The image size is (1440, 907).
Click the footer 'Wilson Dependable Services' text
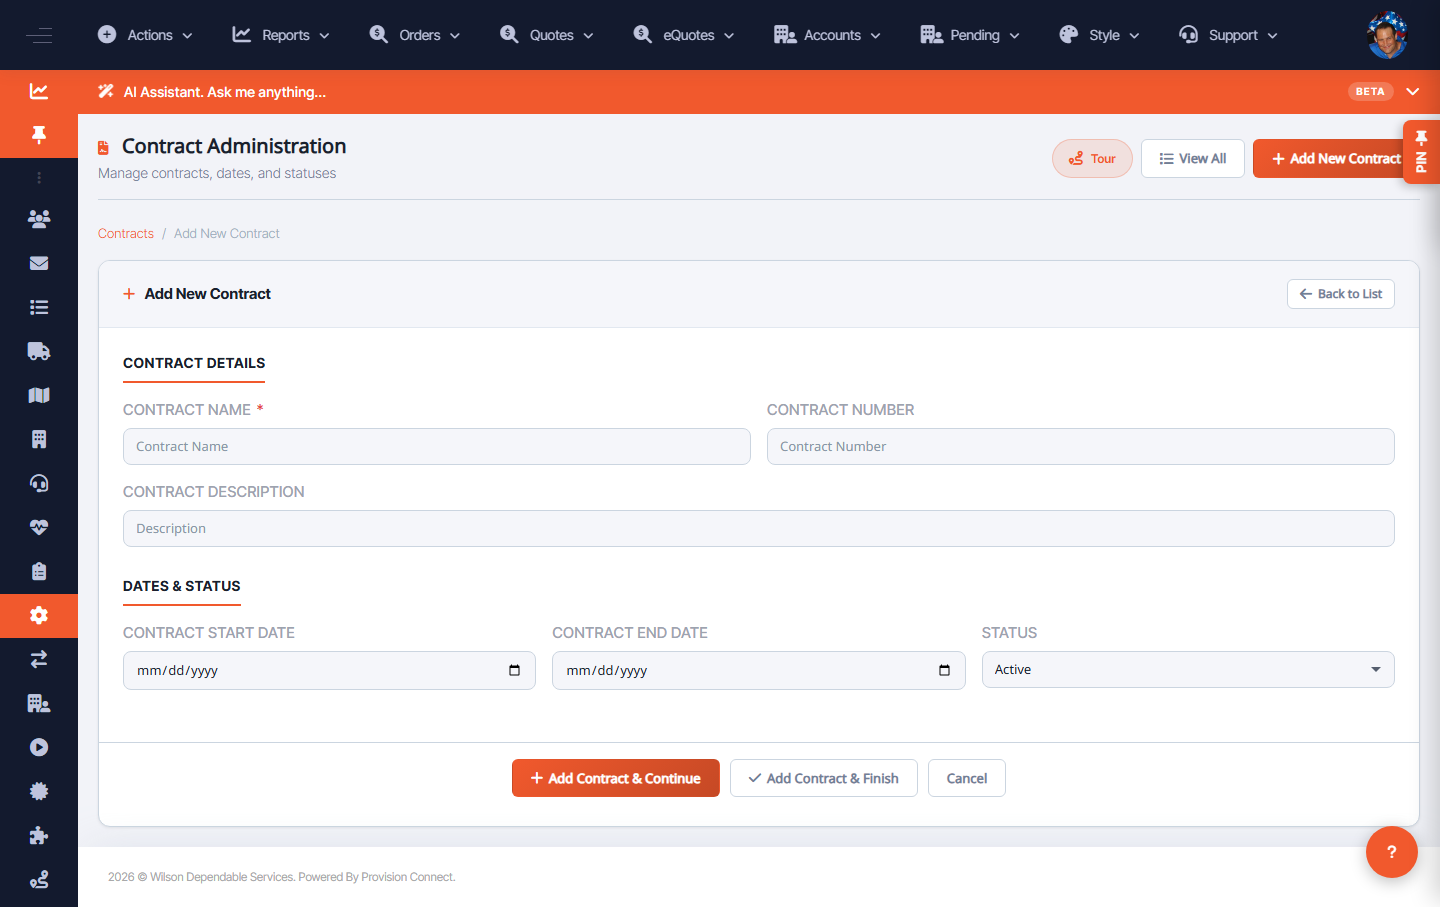(x=222, y=877)
